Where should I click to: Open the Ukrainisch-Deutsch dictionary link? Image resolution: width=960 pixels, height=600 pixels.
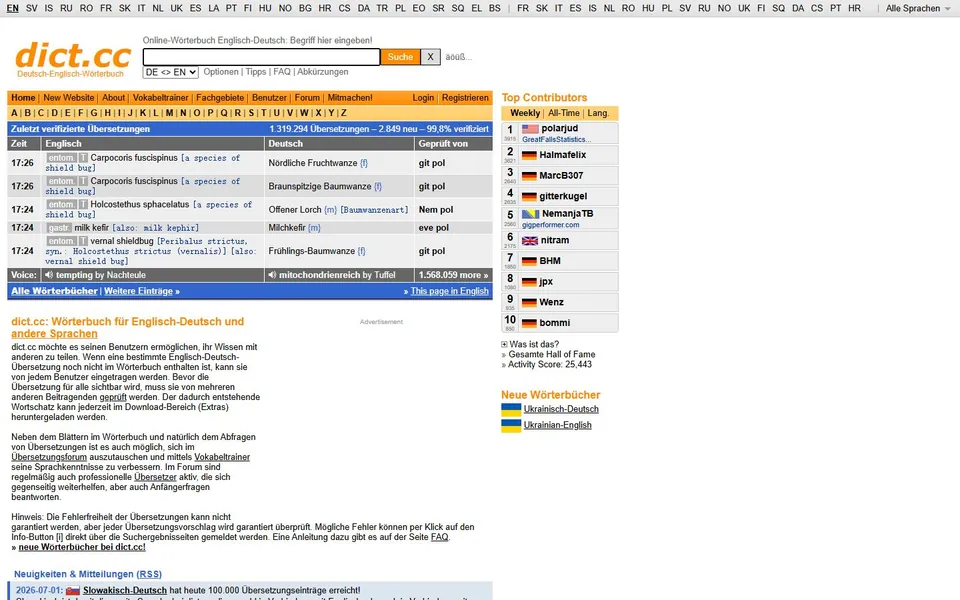tap(561, 409)
